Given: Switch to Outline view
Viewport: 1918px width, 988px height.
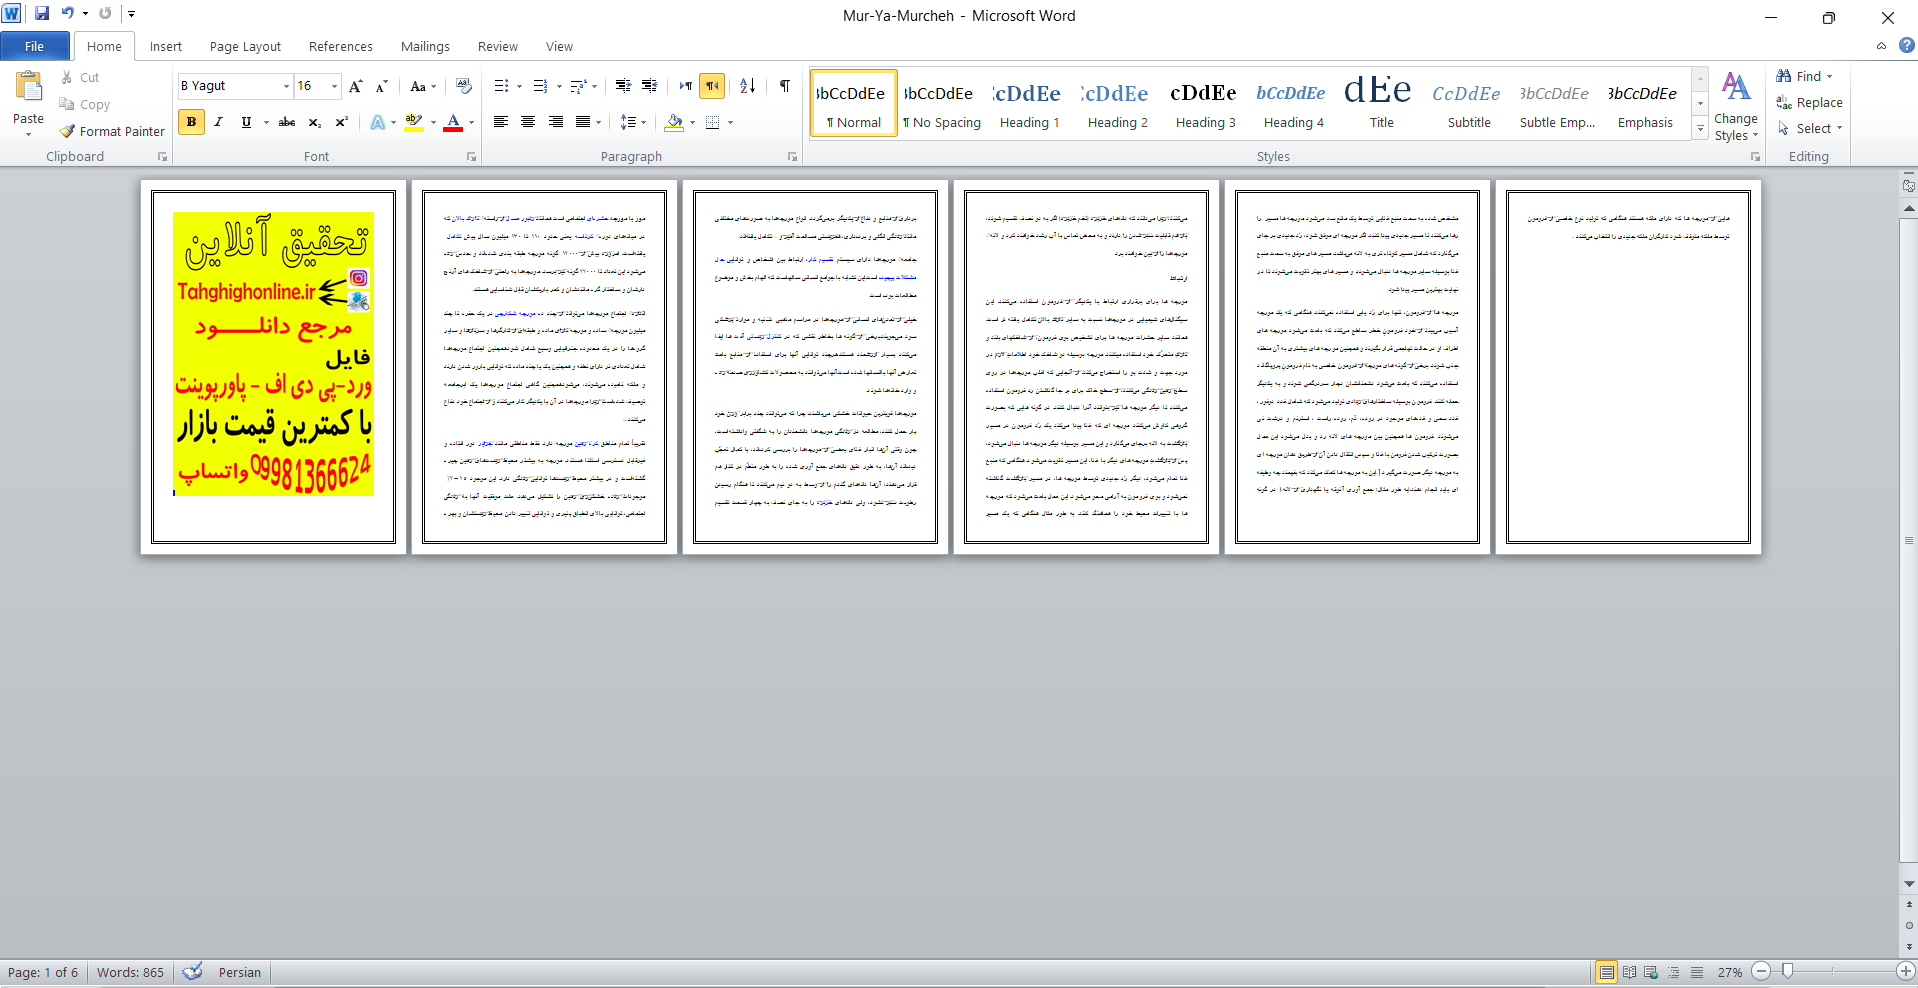Looking at the screenshot, I should 1674,972.
